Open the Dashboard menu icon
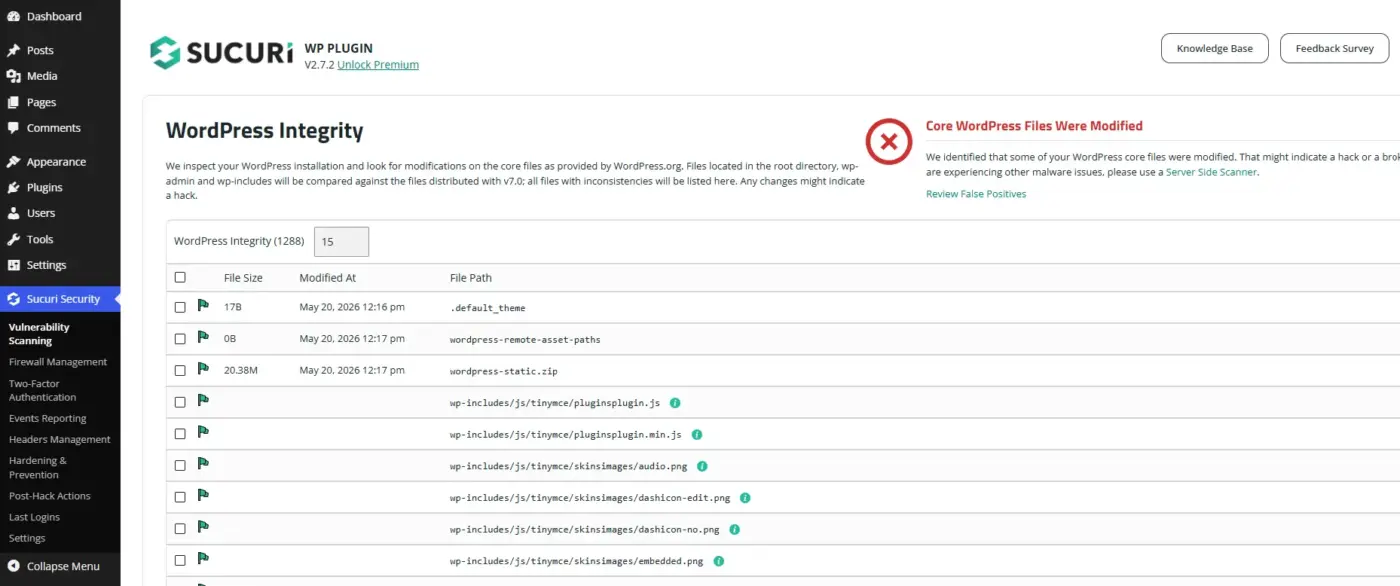 13,17
